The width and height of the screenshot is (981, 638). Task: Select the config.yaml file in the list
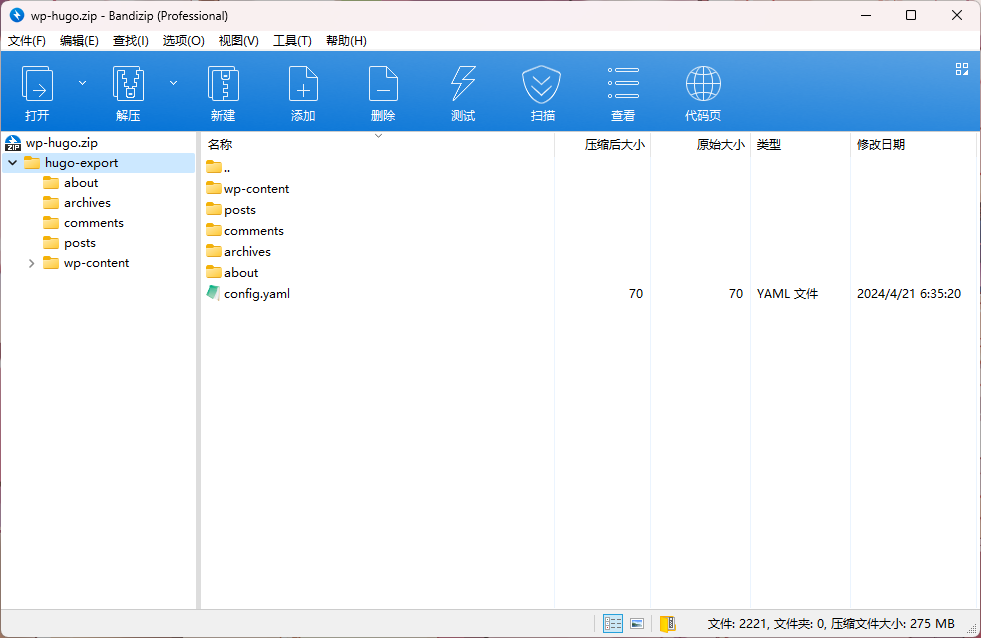point(256,294)
